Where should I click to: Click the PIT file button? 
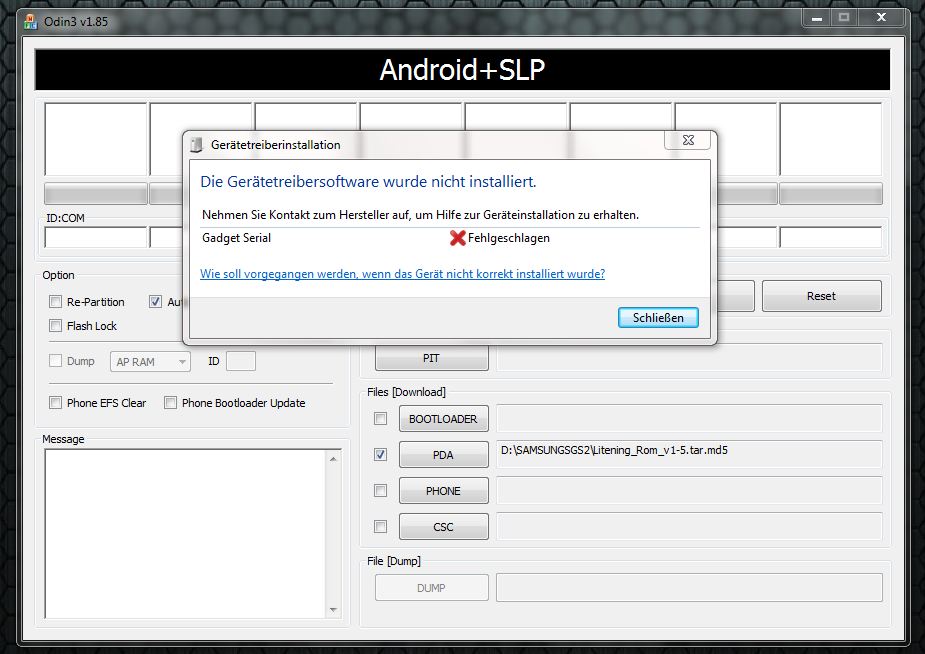pyautogui.click(x=431, y=358)
